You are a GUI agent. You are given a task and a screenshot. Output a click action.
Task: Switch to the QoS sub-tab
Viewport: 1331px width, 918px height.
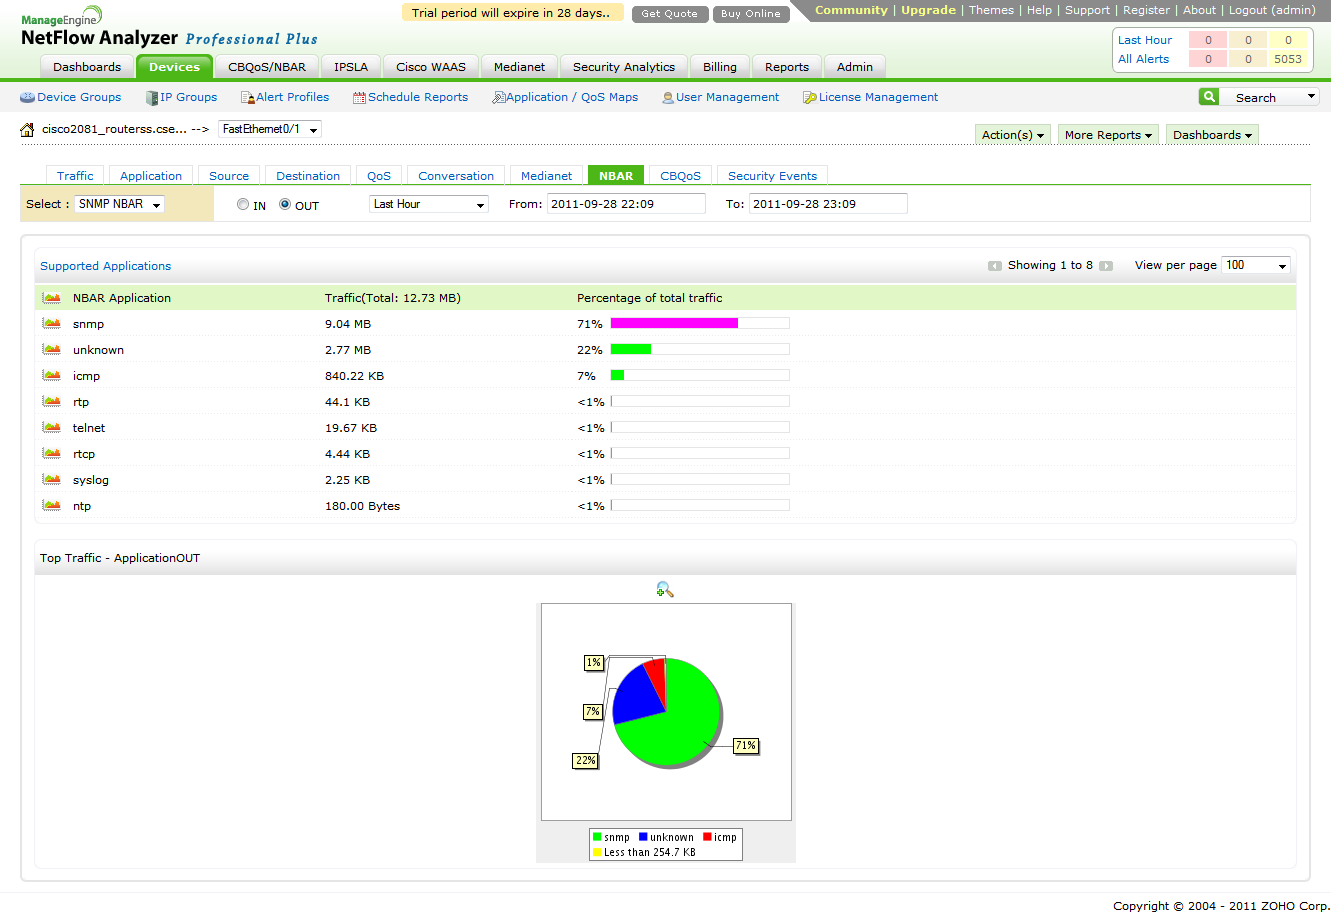click(379, 176)
